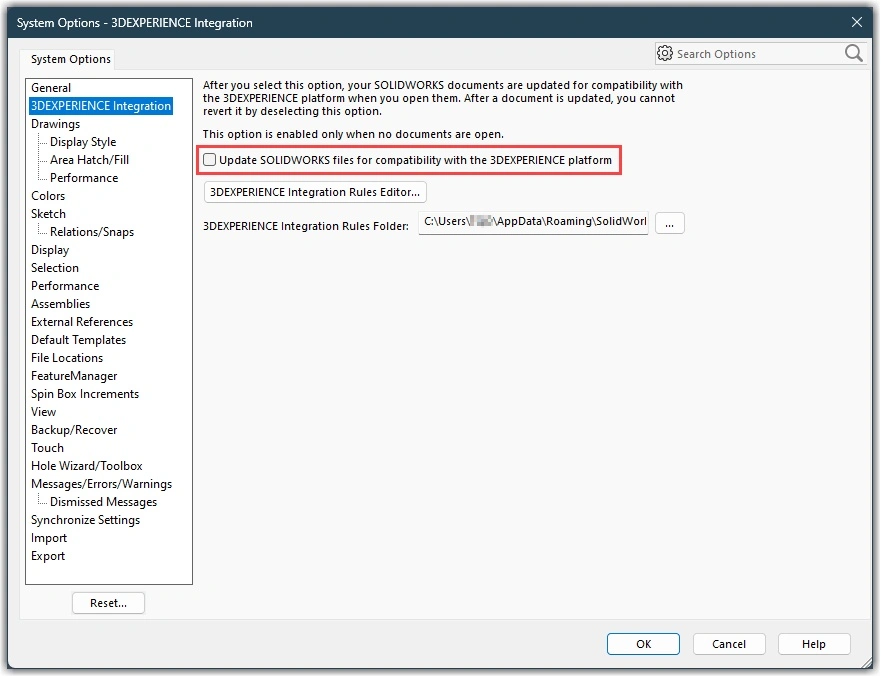Viewport: 881px width, 677px height.
Task: Select General in the options list
Action: coord(51,88)
